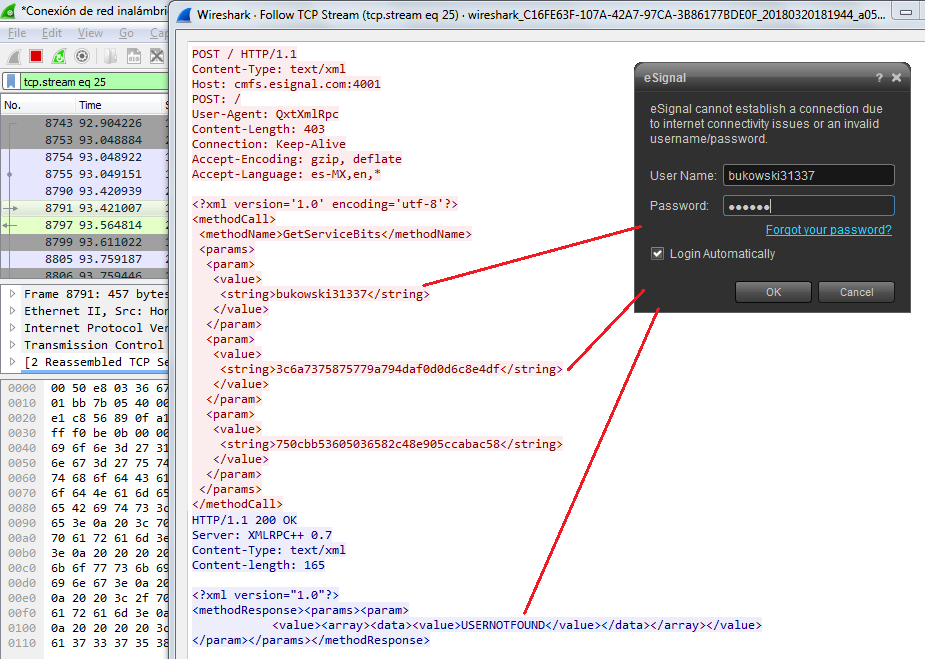Sort packets by the No. column header

(x=37, y=105)
